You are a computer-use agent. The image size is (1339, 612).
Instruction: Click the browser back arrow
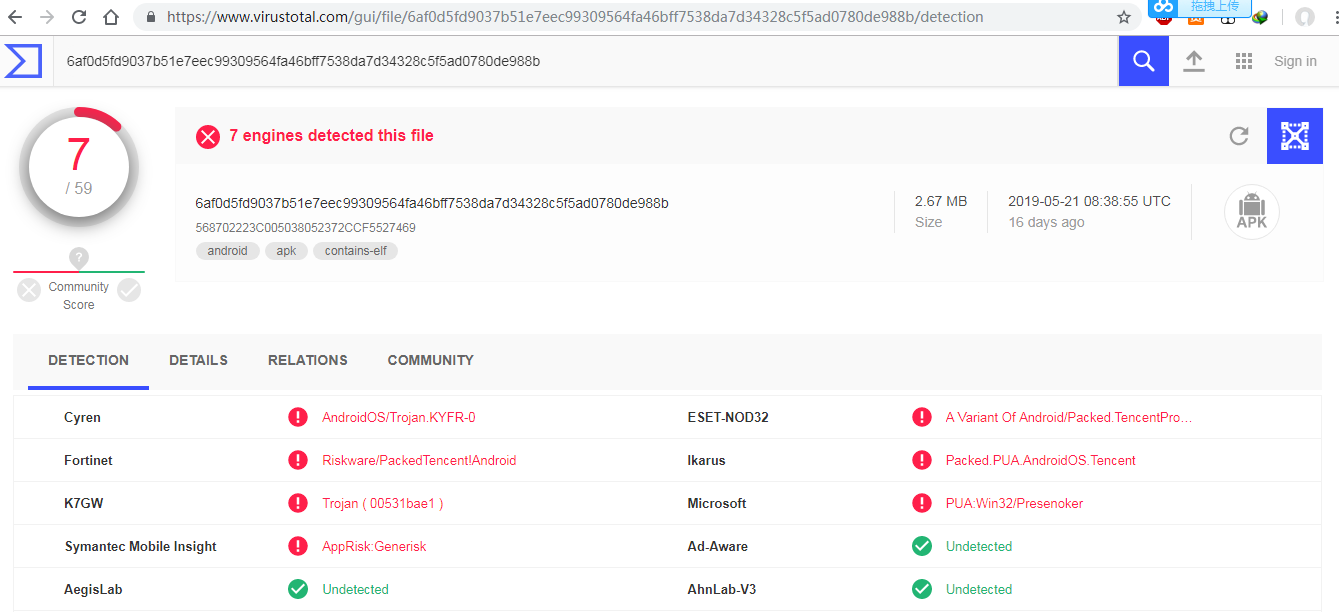pos(17,17)
